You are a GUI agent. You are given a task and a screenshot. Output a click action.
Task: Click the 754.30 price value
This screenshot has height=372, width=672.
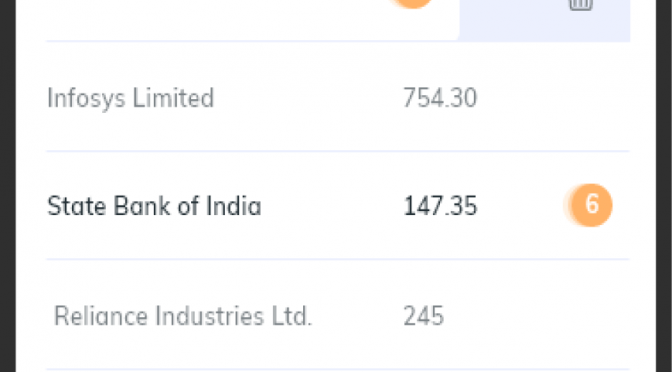pyautogui.click(x=440, y=98)
